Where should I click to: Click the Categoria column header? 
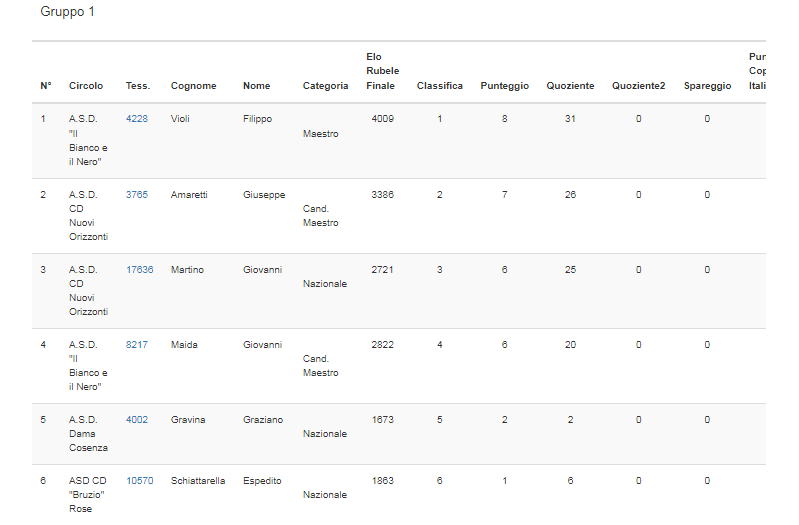(325, 86)
